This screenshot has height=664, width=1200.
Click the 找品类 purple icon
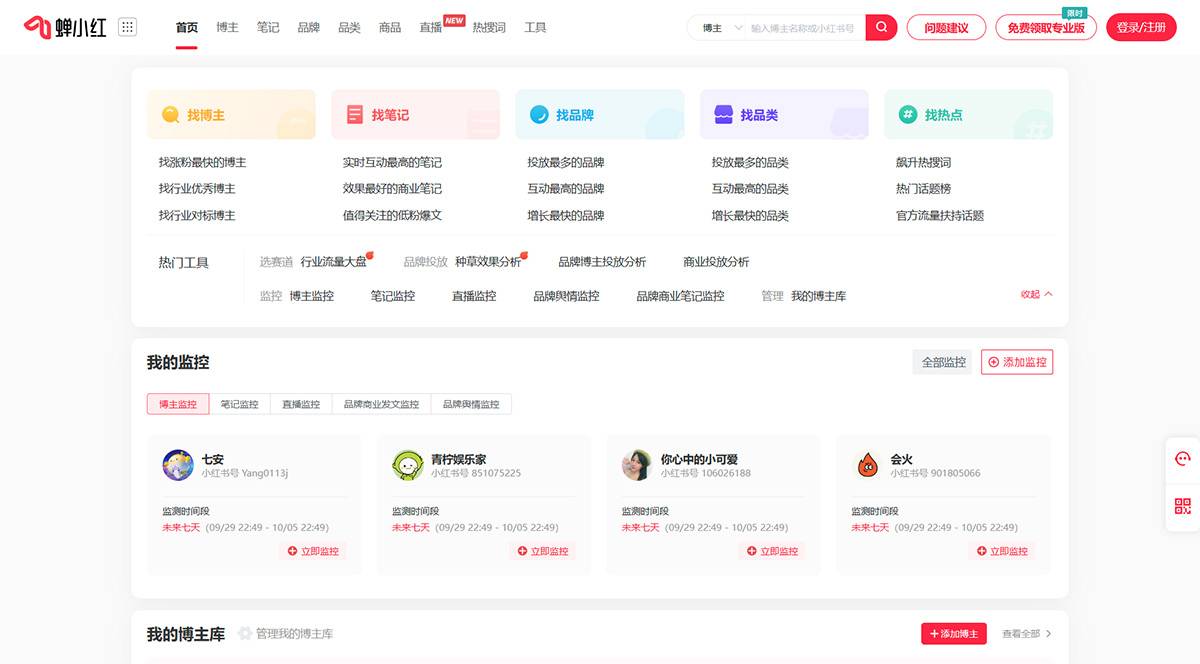[722, 113]
